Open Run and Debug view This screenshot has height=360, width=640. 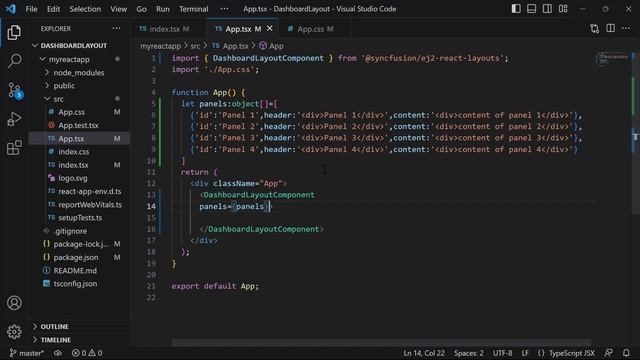coord(14,119)
